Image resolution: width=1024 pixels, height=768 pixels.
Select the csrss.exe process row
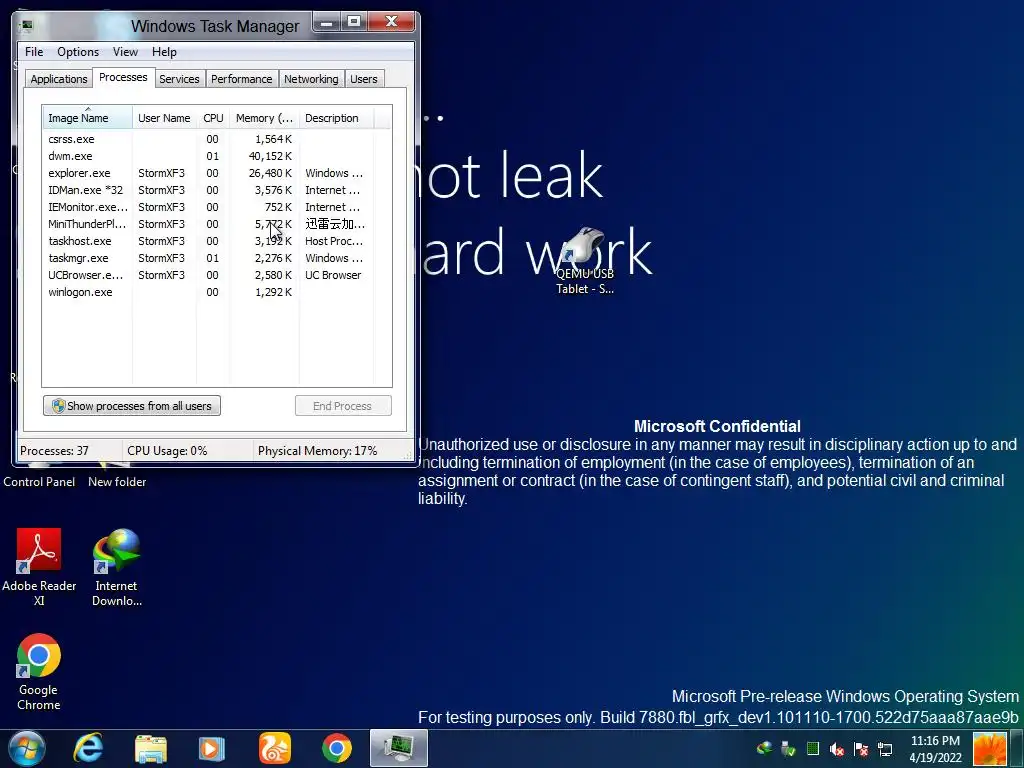tap(217, 139)
